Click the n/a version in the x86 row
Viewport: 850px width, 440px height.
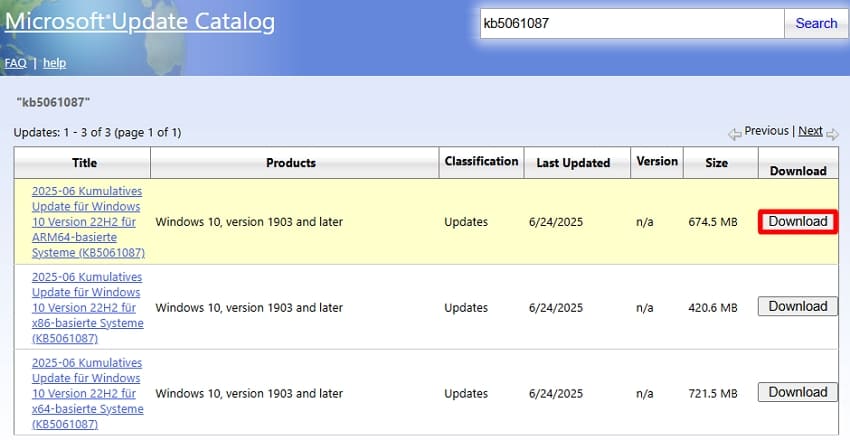pyautogui.click(x=645, y=308)
